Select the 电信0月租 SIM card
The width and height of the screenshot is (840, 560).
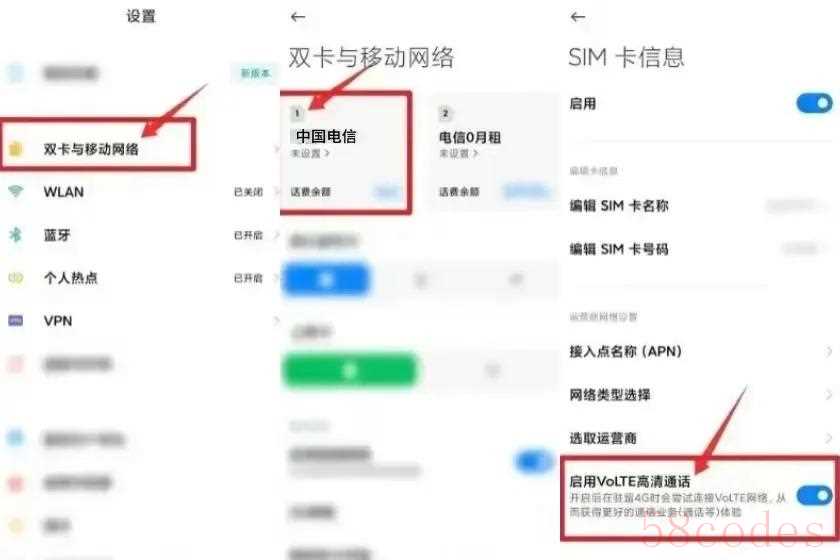[492, 153]
